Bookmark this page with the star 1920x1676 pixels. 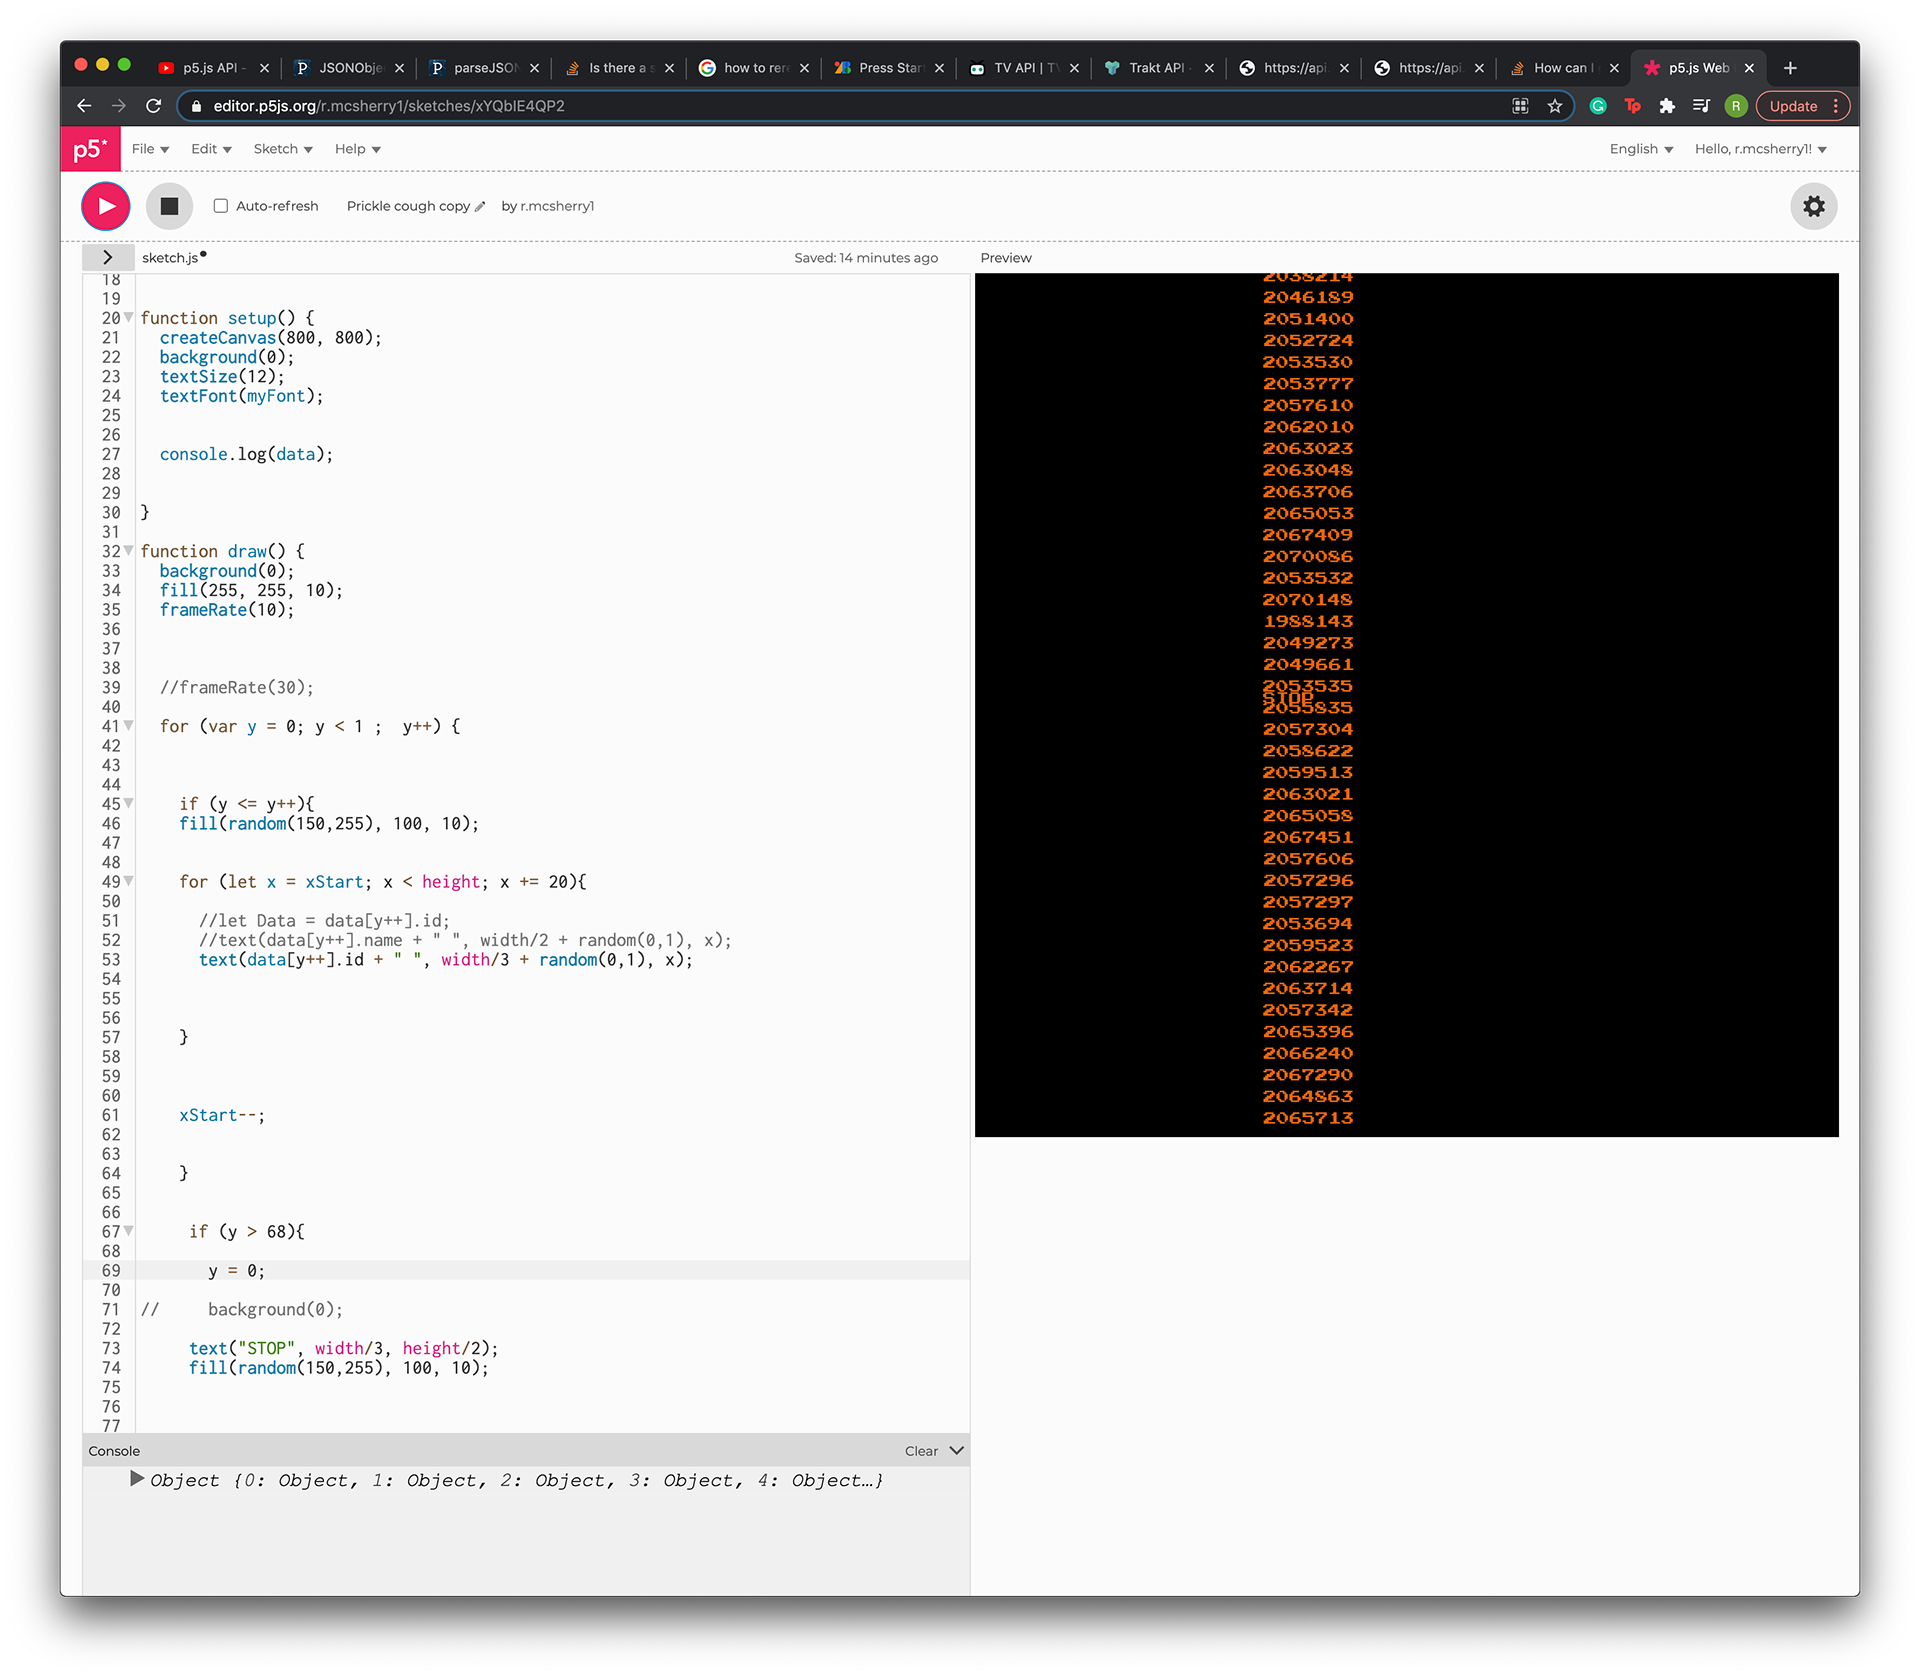pos(1554,106)
